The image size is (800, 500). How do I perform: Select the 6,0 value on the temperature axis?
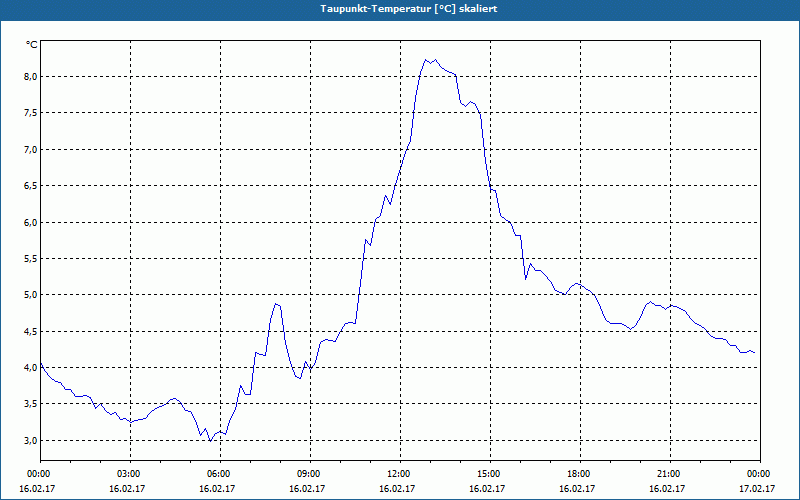pos(31,222)
